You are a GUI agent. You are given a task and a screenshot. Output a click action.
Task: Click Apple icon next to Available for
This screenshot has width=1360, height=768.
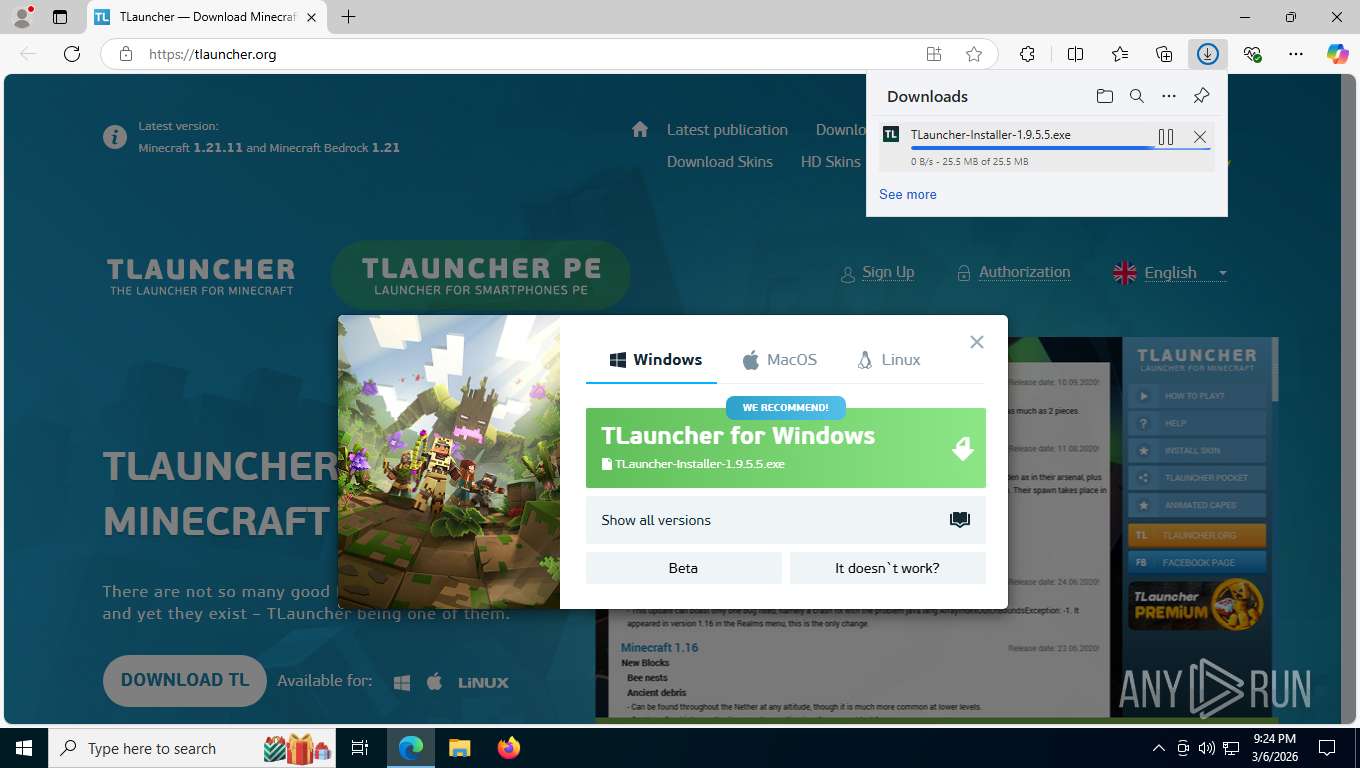[x=434, y=682]
